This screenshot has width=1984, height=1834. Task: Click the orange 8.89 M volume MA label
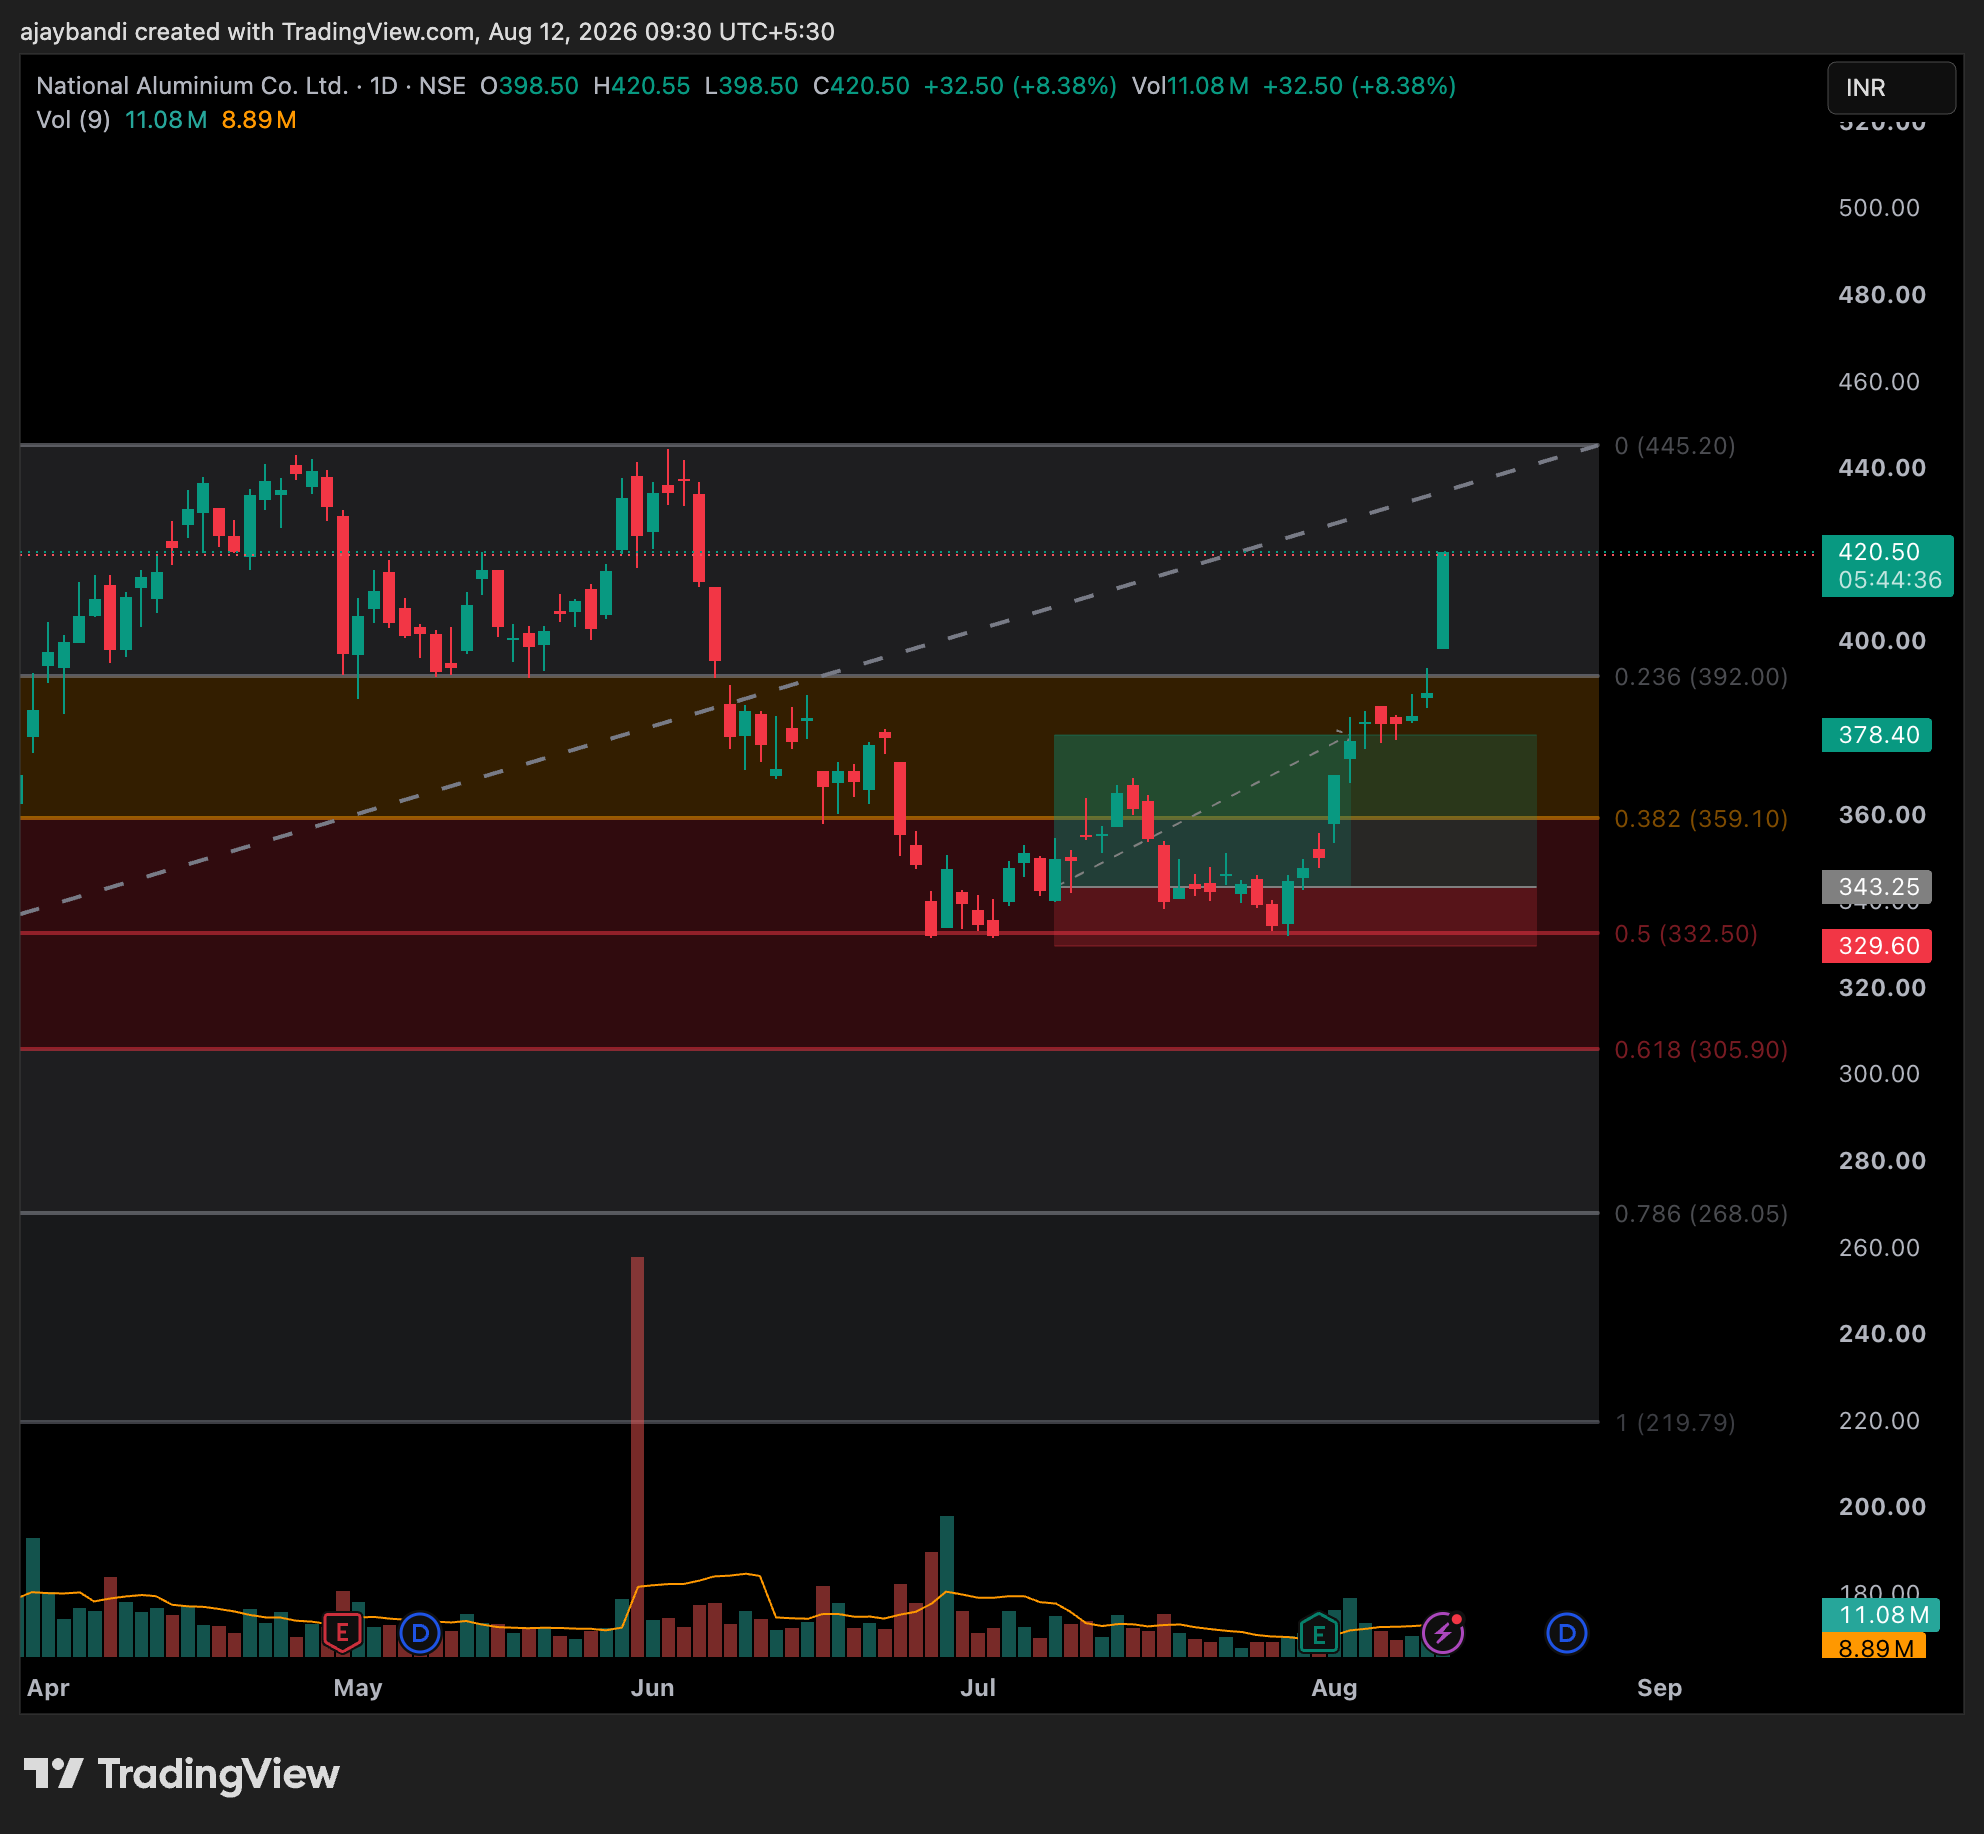(1874, 1645)
